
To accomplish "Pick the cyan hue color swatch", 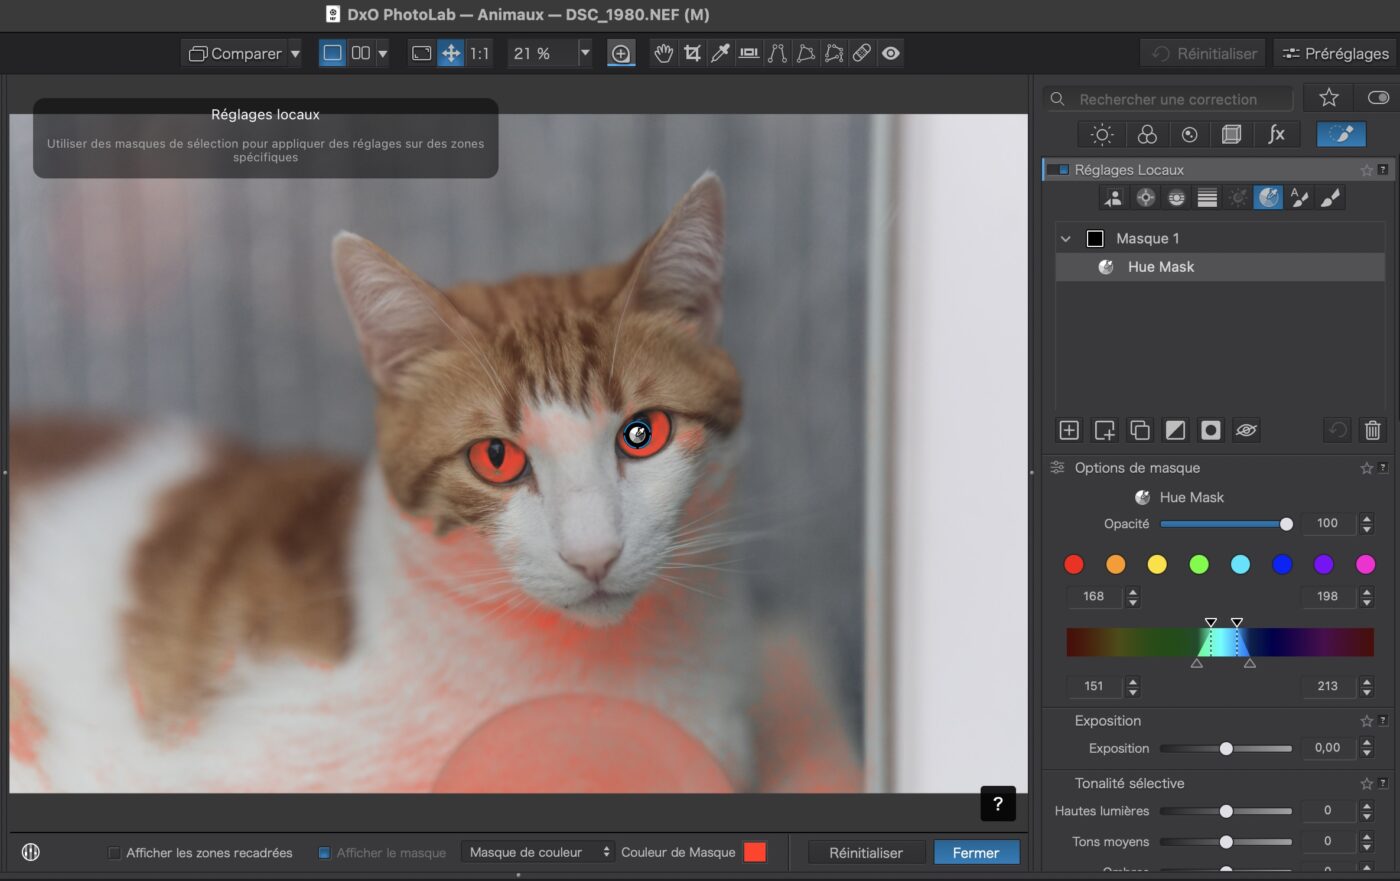I will click(1240, 565).
